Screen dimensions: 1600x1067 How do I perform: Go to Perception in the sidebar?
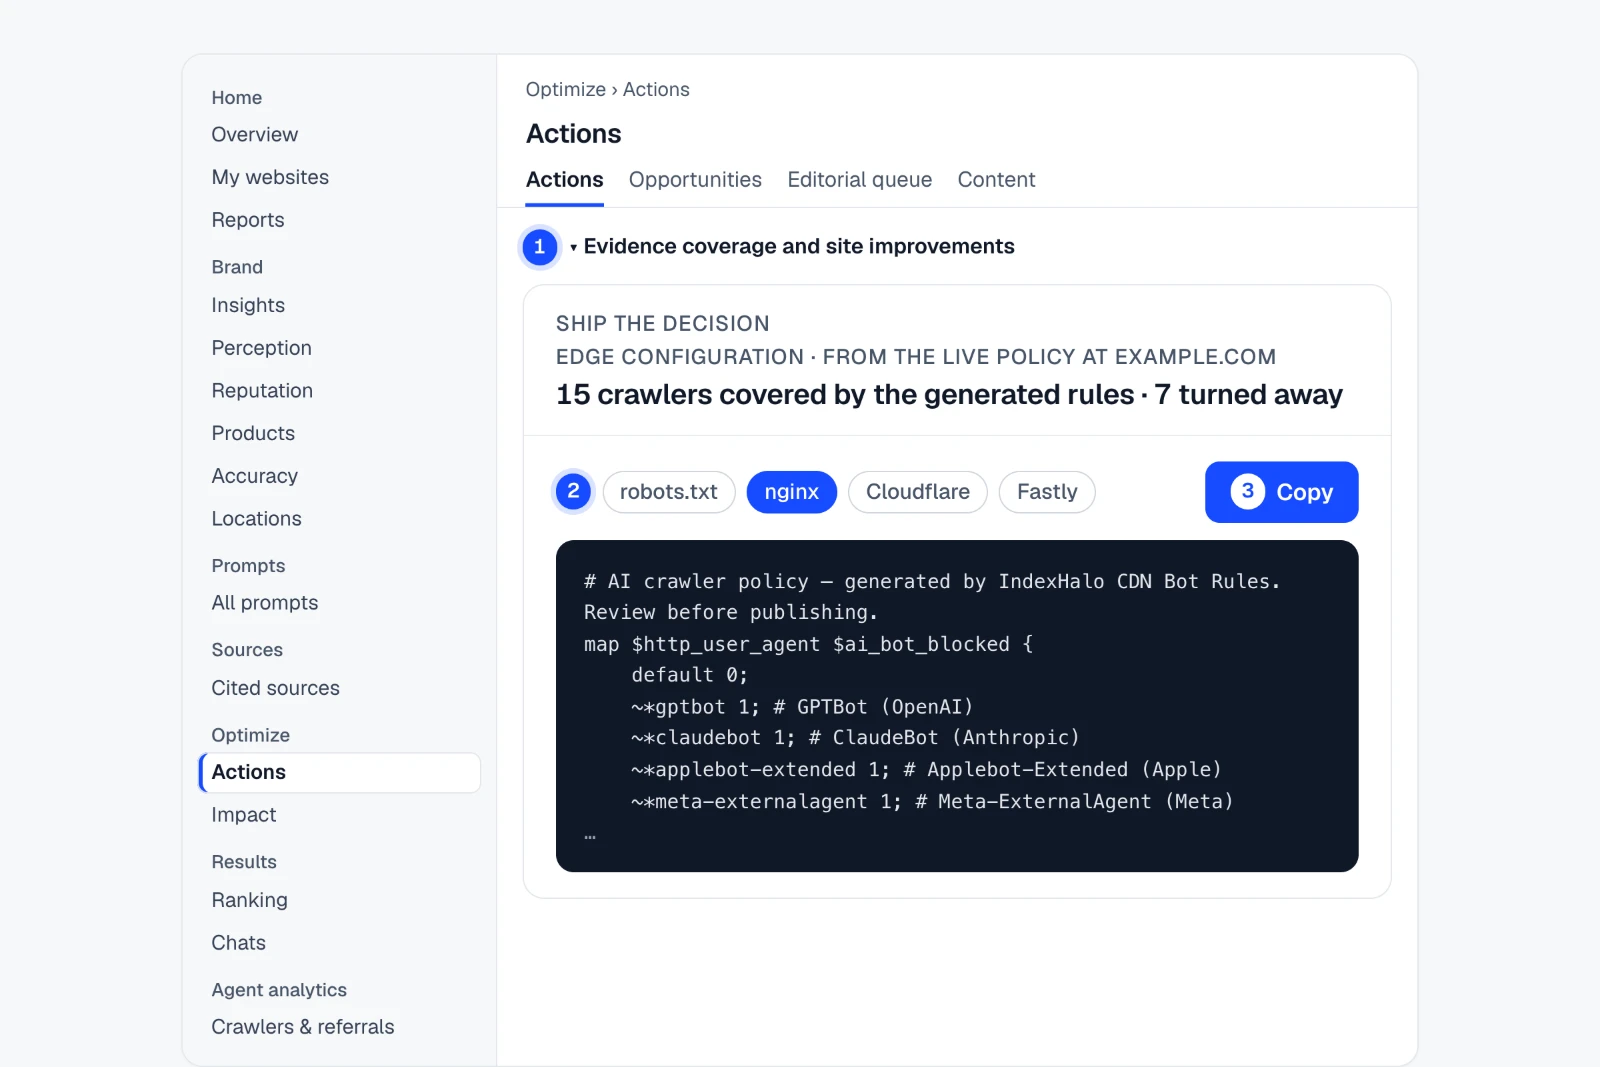261,348
